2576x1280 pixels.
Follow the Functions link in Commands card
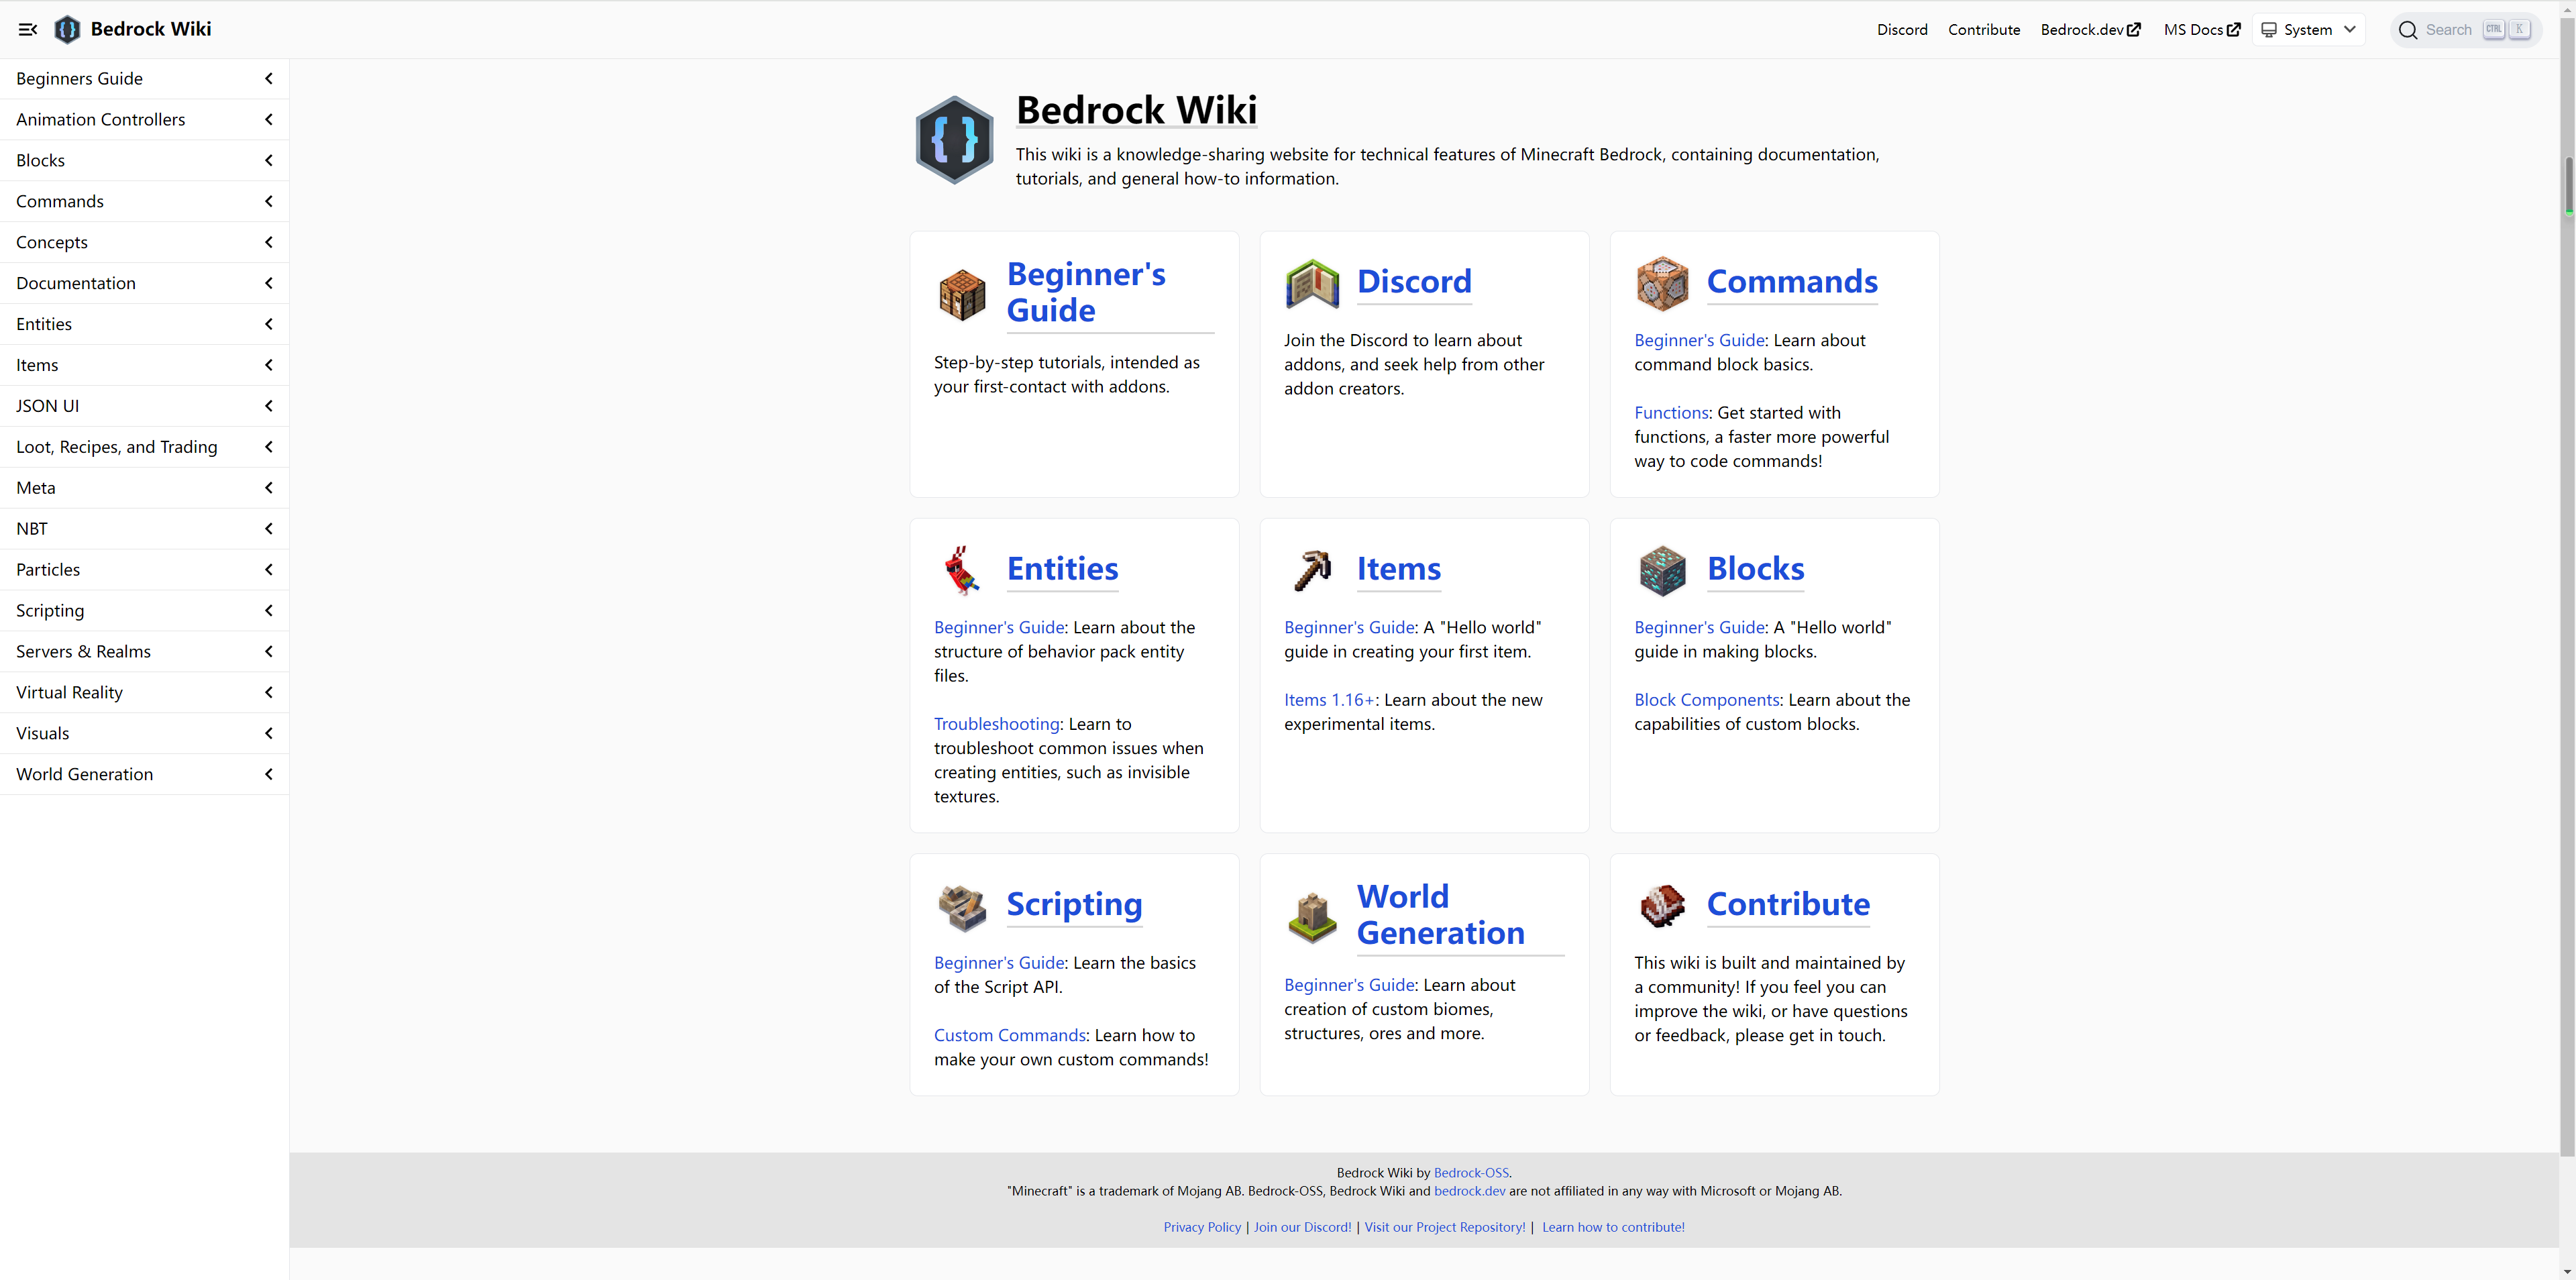pos(1671,413)
